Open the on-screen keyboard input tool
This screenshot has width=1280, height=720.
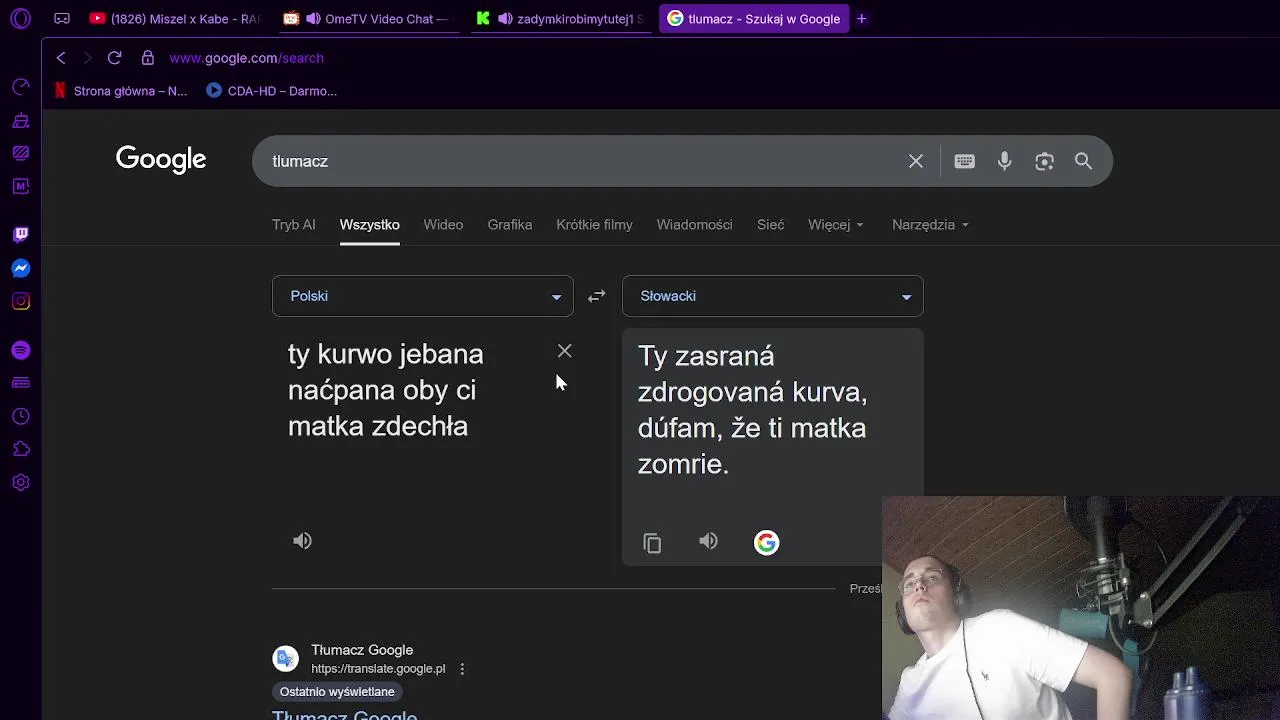point(964,161)
